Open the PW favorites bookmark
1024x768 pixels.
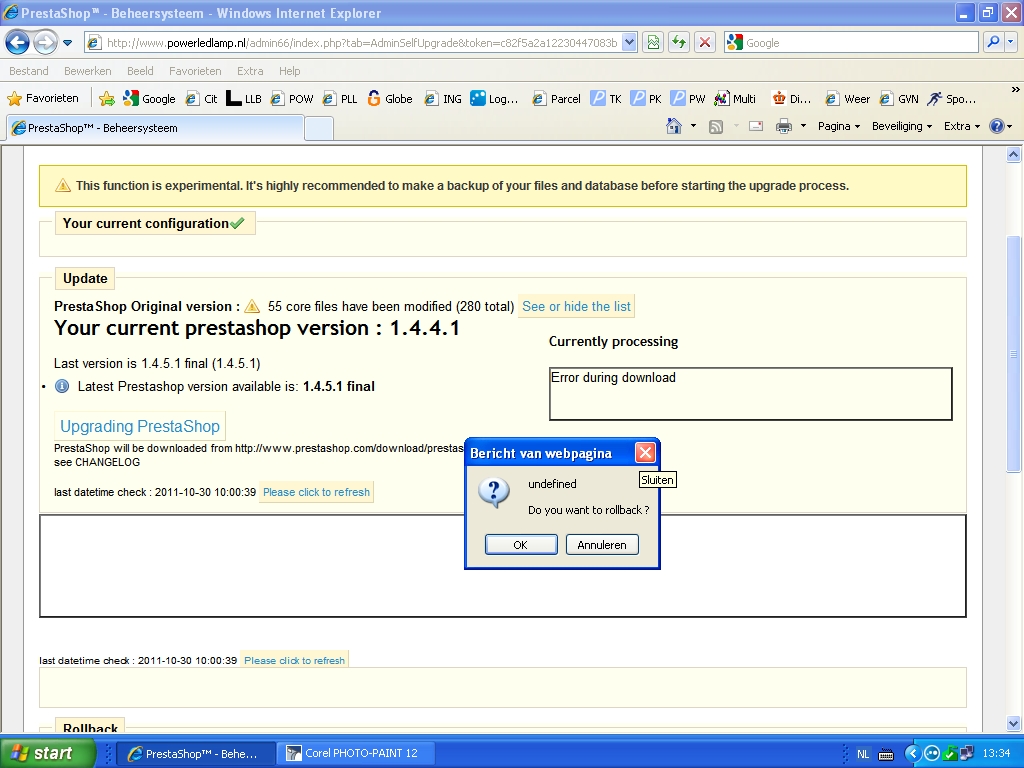pyautogui.click(x=688, y=99)
